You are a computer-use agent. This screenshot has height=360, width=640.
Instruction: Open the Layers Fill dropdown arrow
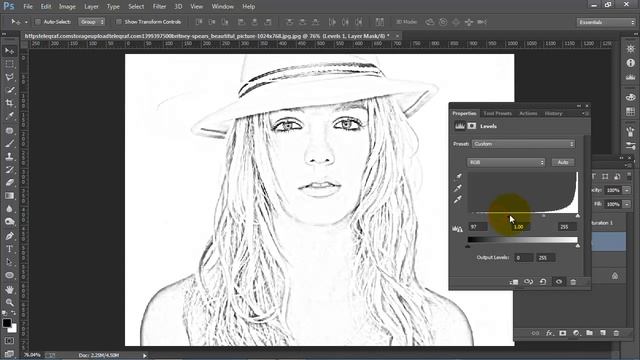pos(627,204)
